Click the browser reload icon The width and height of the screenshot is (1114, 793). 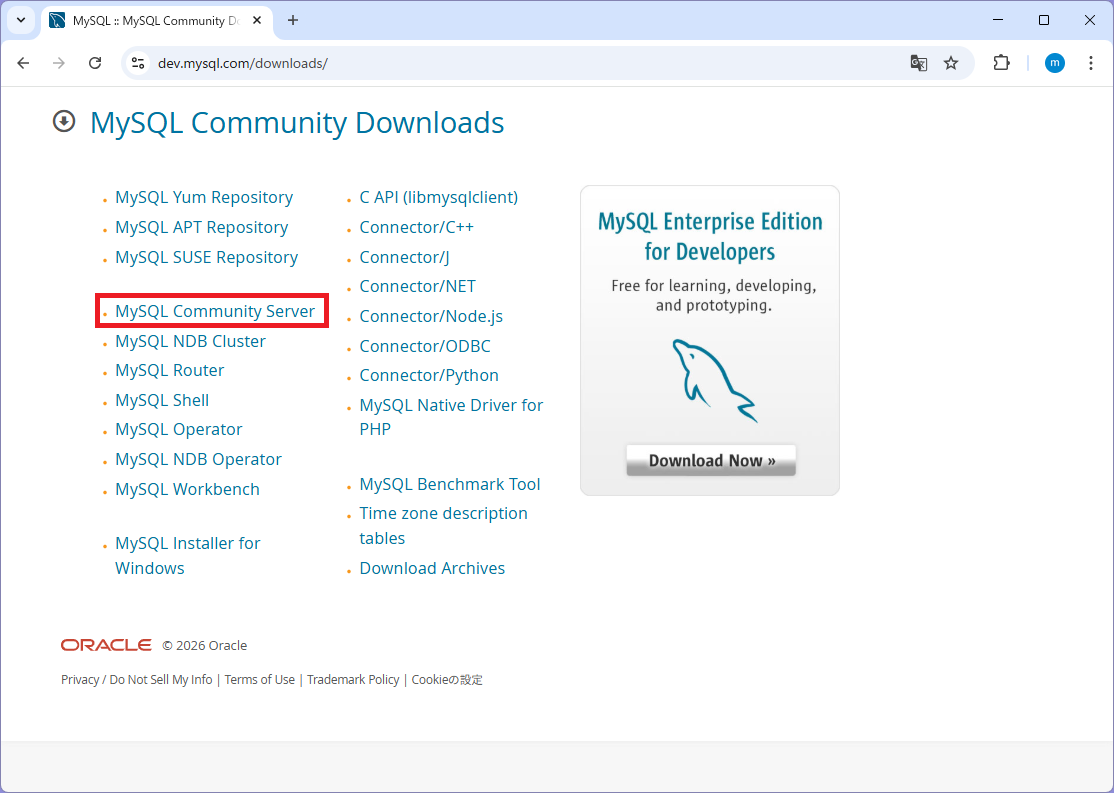pos(95,63)
